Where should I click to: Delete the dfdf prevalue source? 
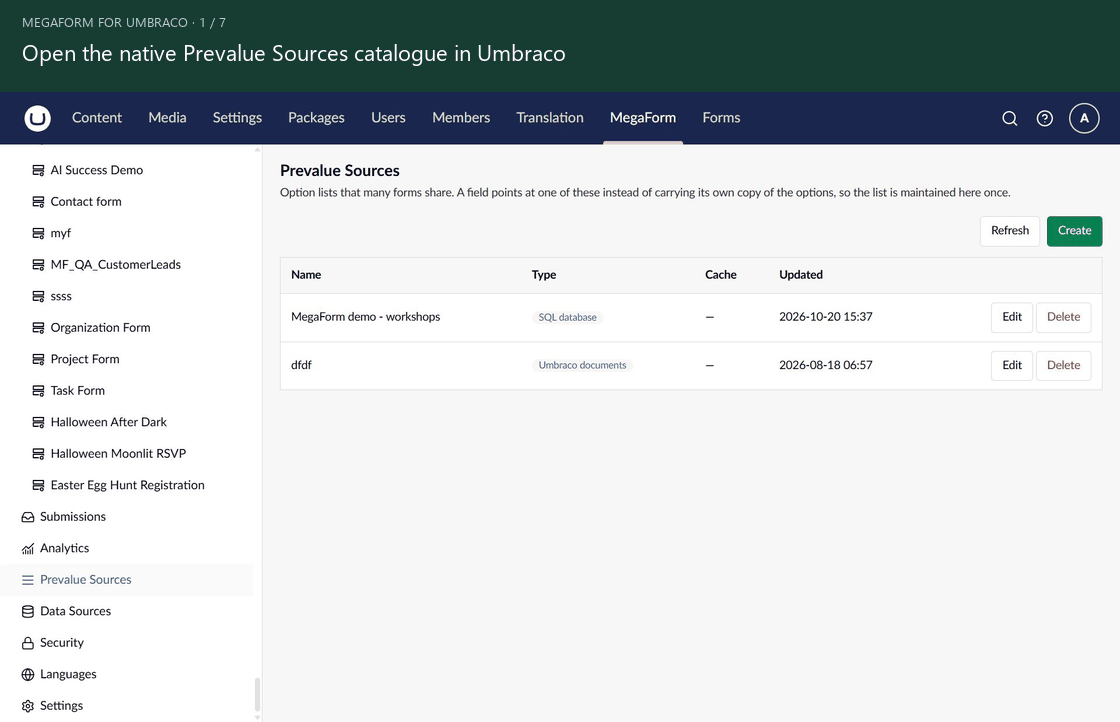click(x=1063, y=365)
